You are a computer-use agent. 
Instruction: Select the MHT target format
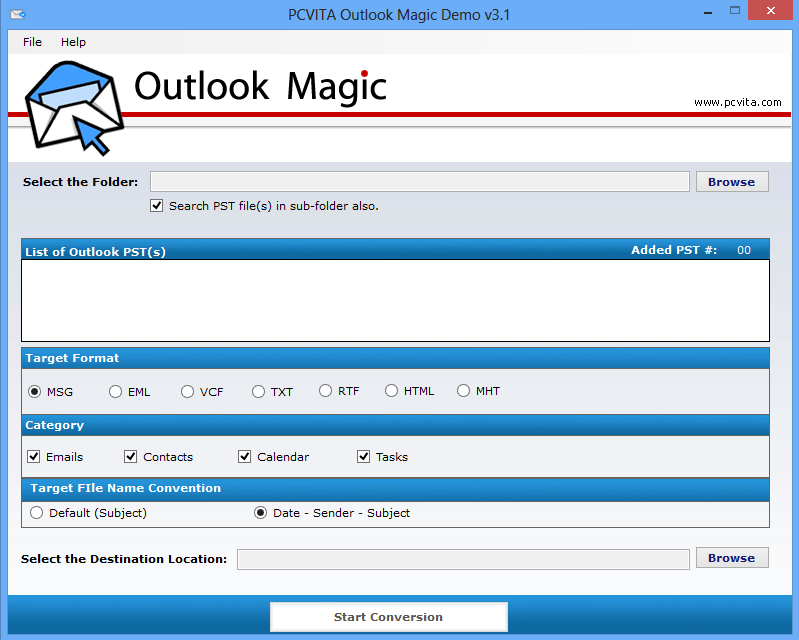click(463, 391)
